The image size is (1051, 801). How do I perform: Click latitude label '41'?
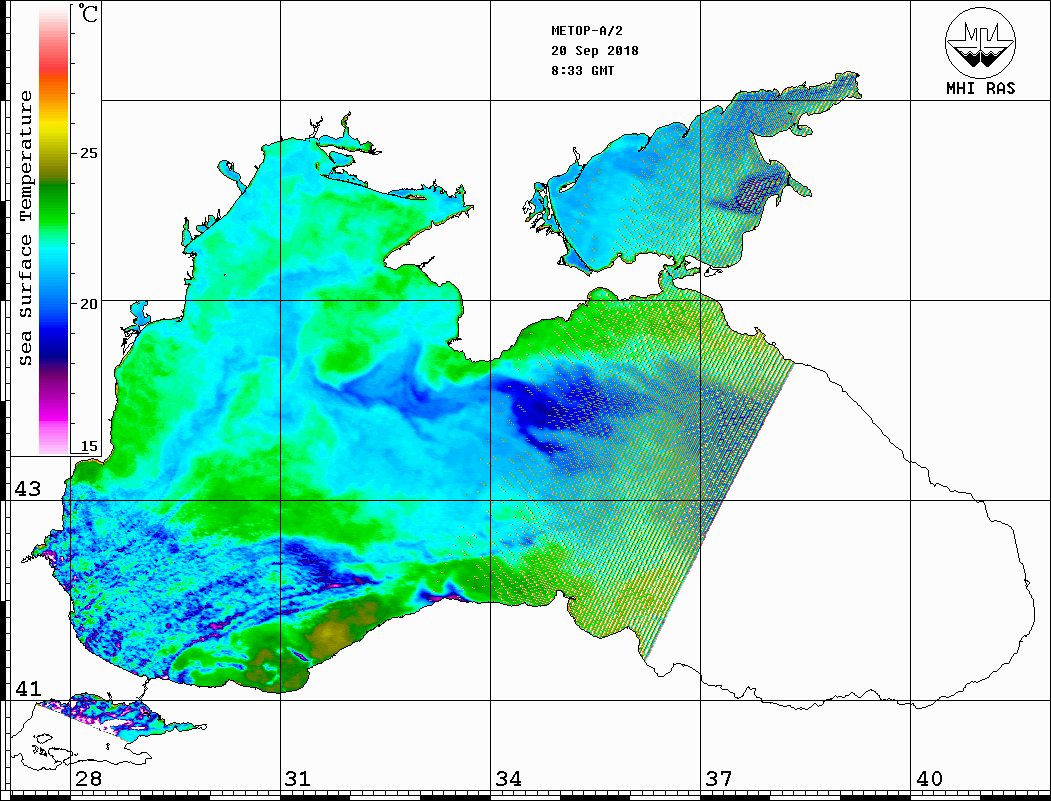coord(28,688)
